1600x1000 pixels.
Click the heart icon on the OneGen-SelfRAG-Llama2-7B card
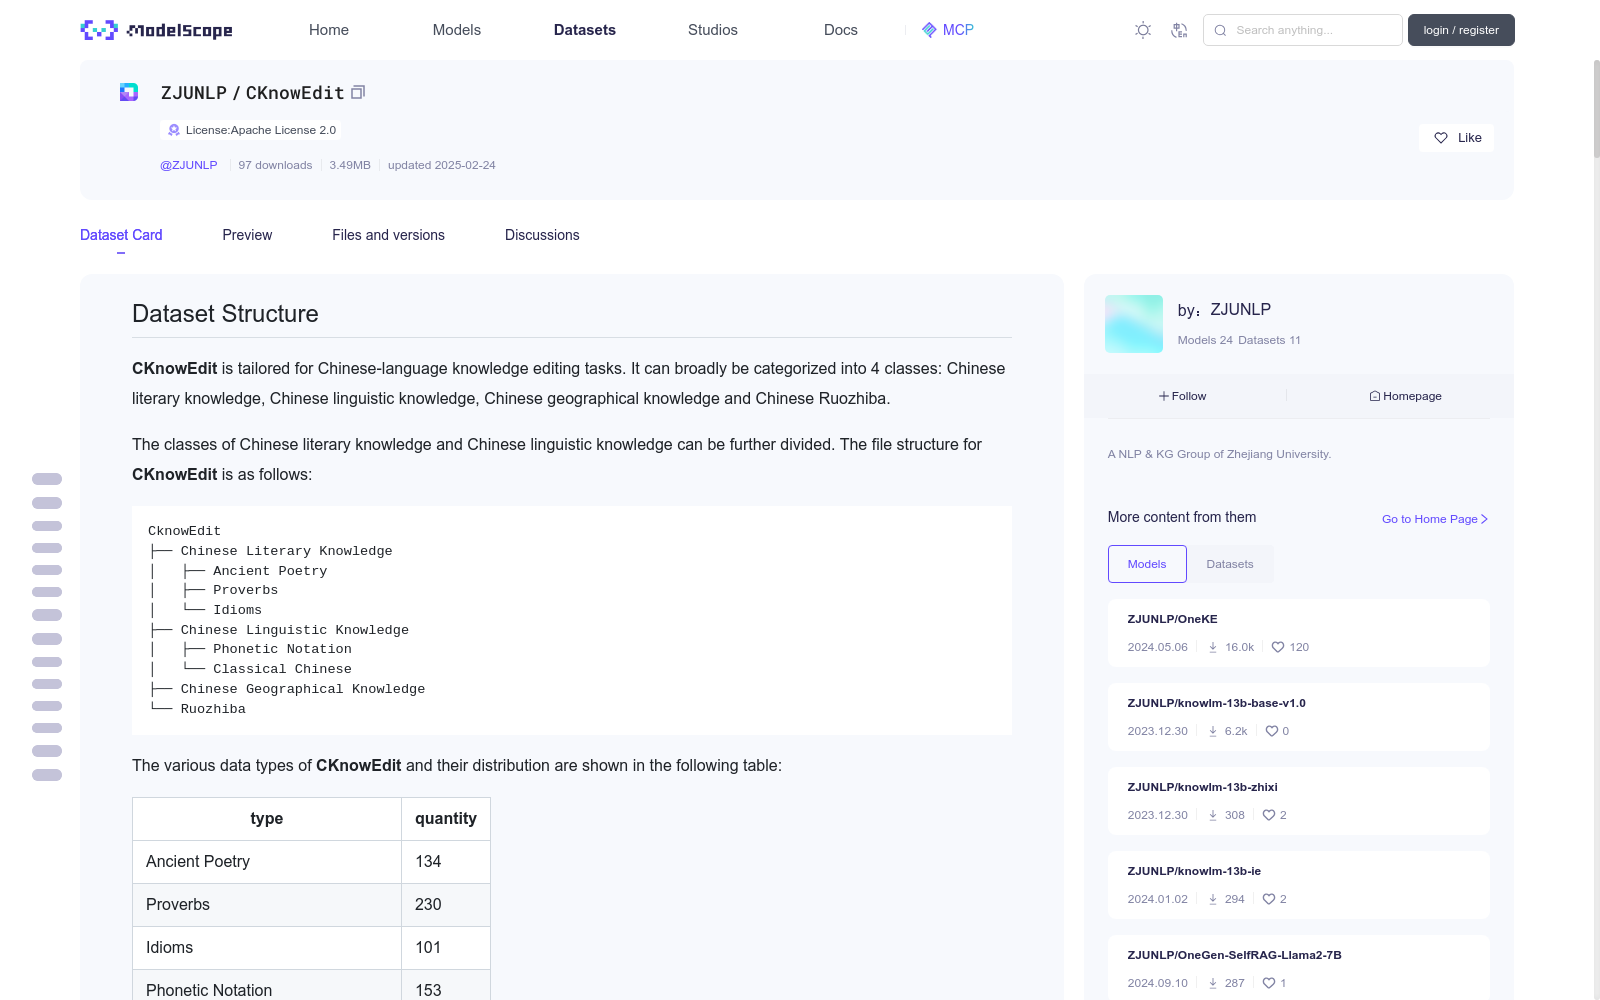[1269, 983]
